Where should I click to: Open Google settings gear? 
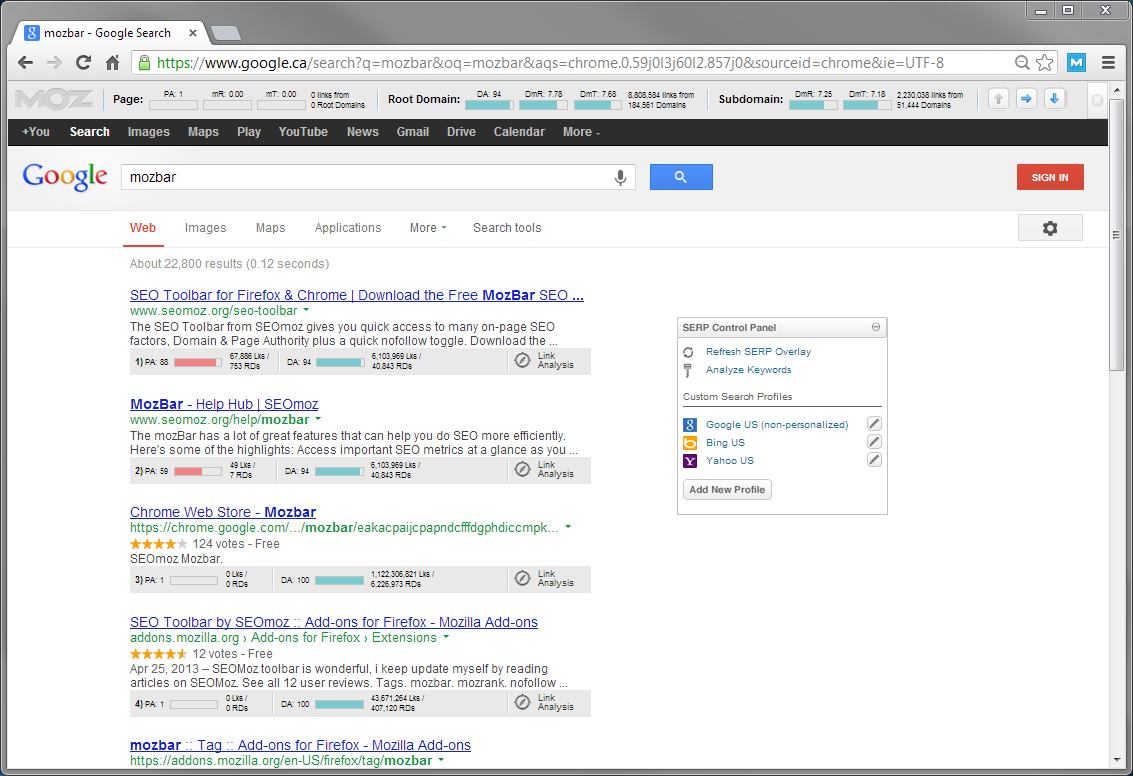click(1050, 228)
